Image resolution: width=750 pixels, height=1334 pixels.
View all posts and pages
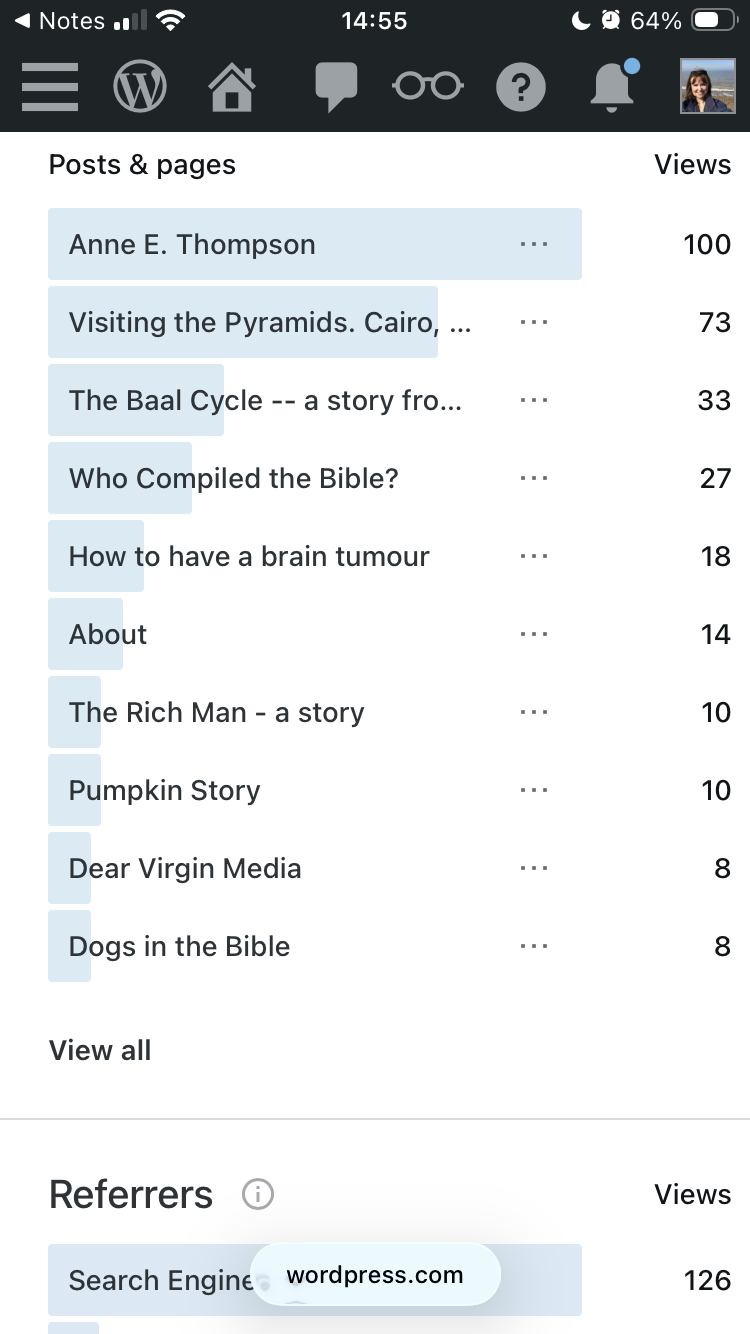tap(100, 1050)
